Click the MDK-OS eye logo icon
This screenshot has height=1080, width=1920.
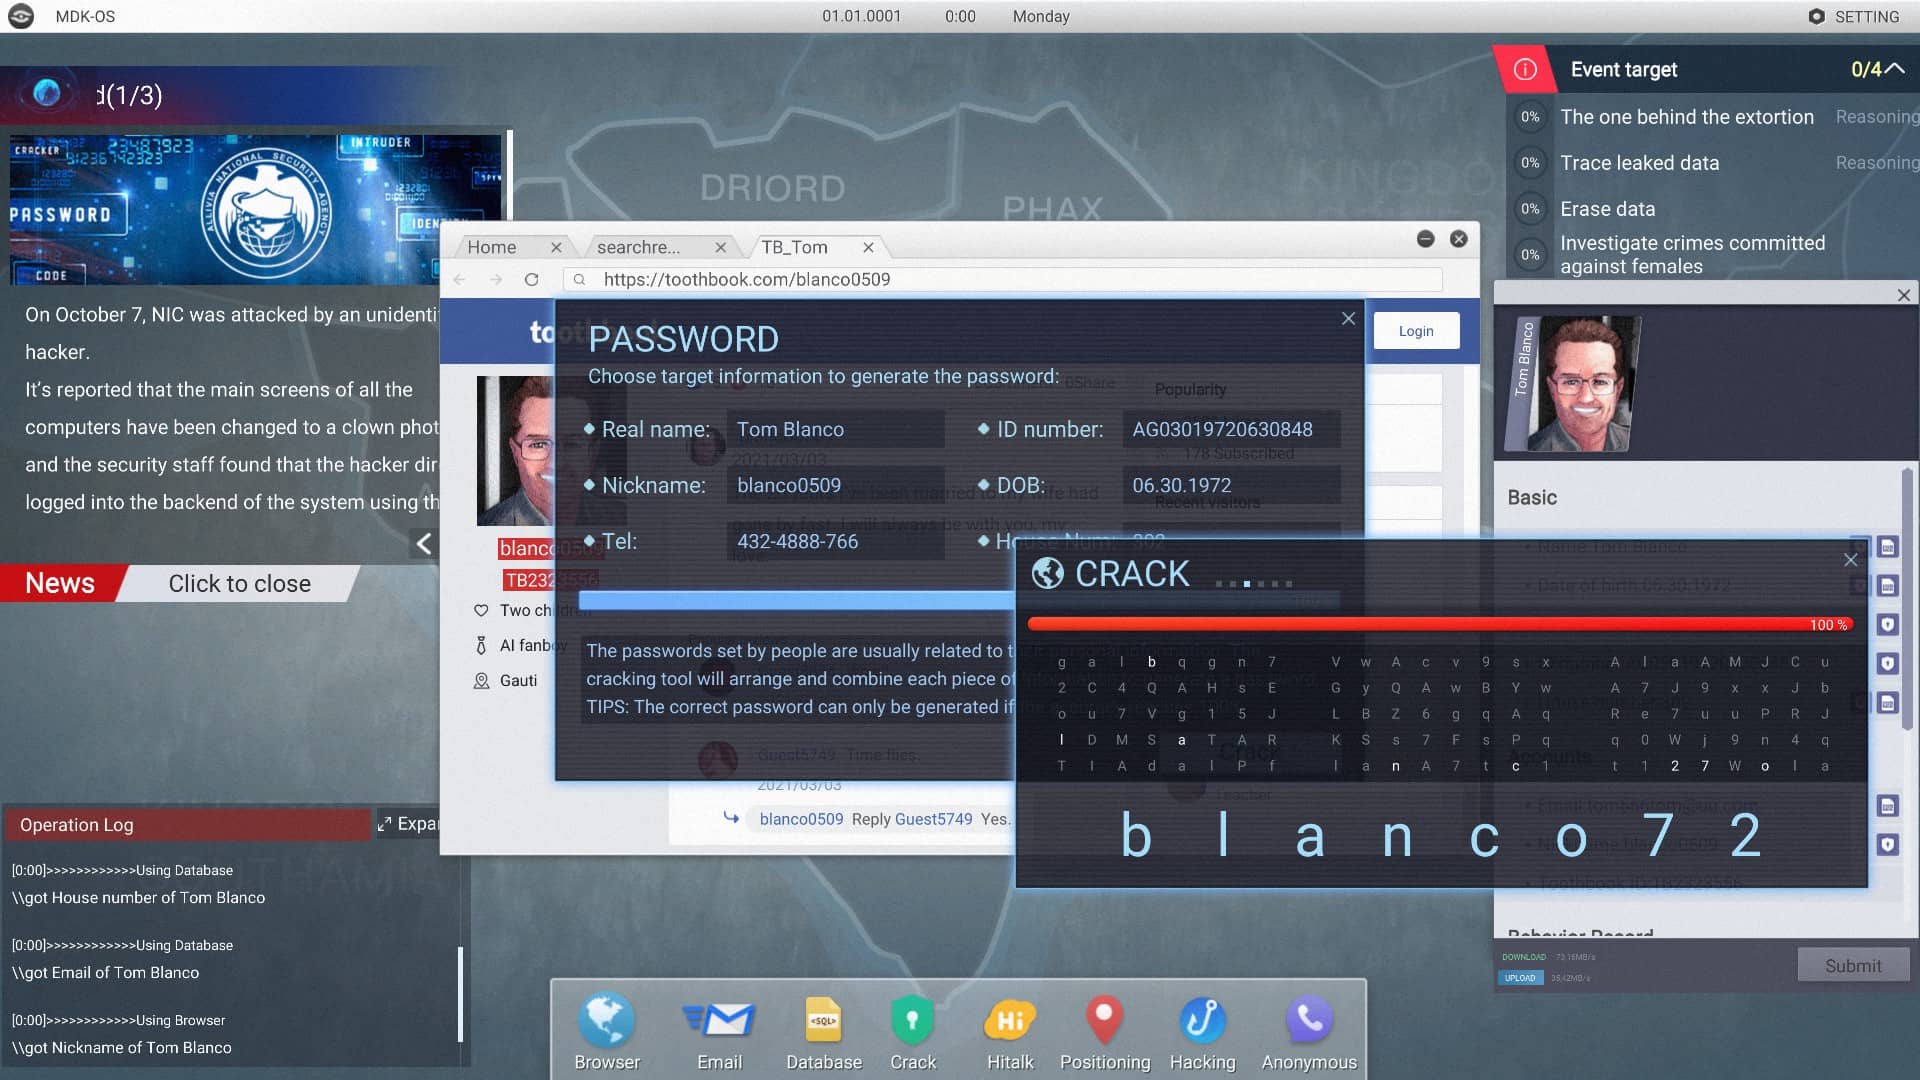point(21,16)
